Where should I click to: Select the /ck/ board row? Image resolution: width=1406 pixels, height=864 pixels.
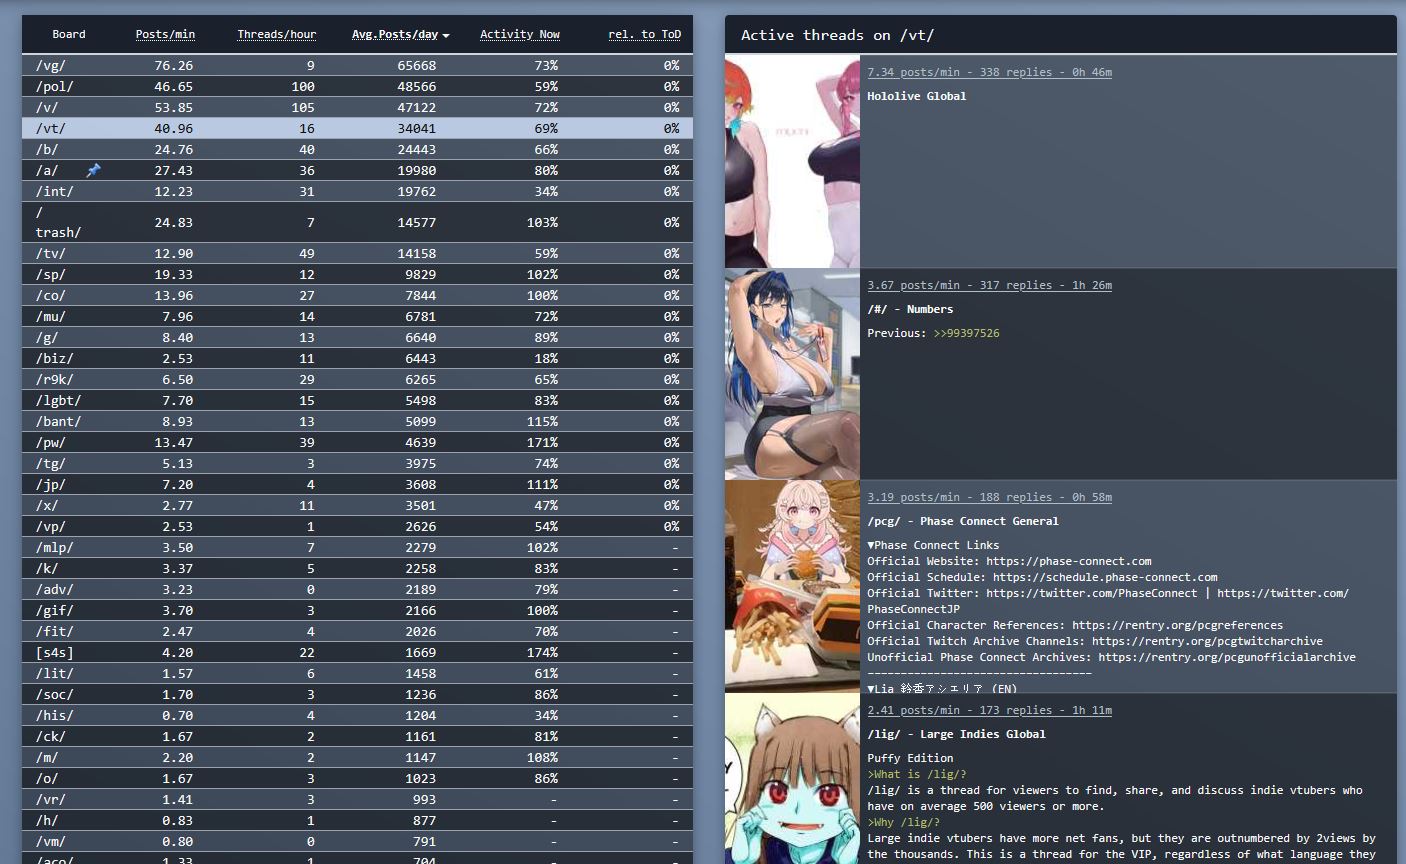tap(357, 736)
